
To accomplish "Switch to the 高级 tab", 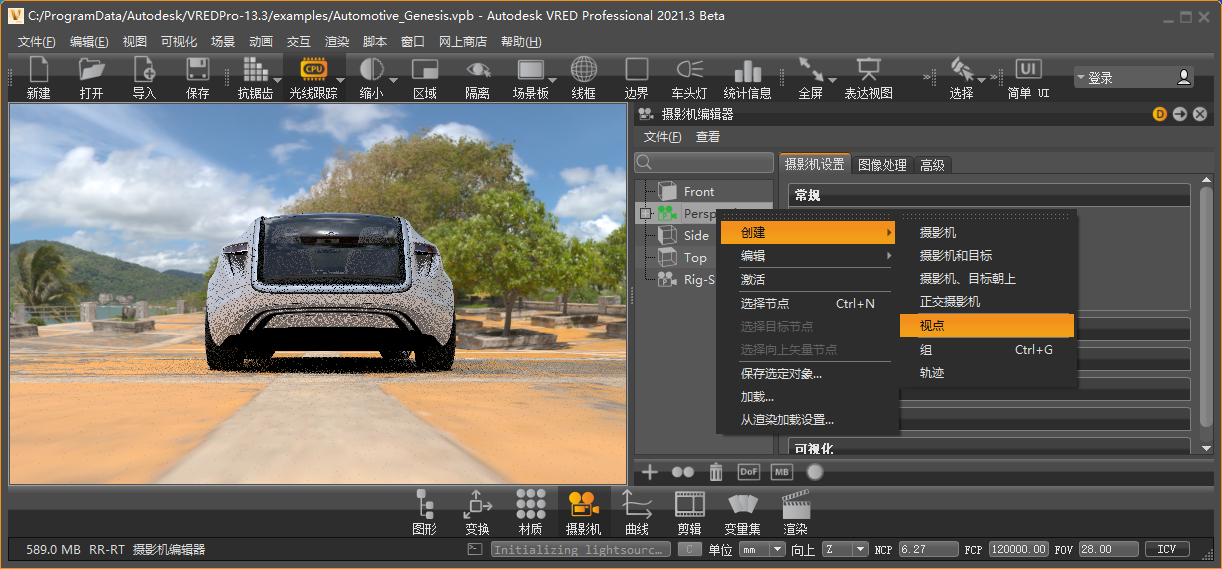I will 932,165.
